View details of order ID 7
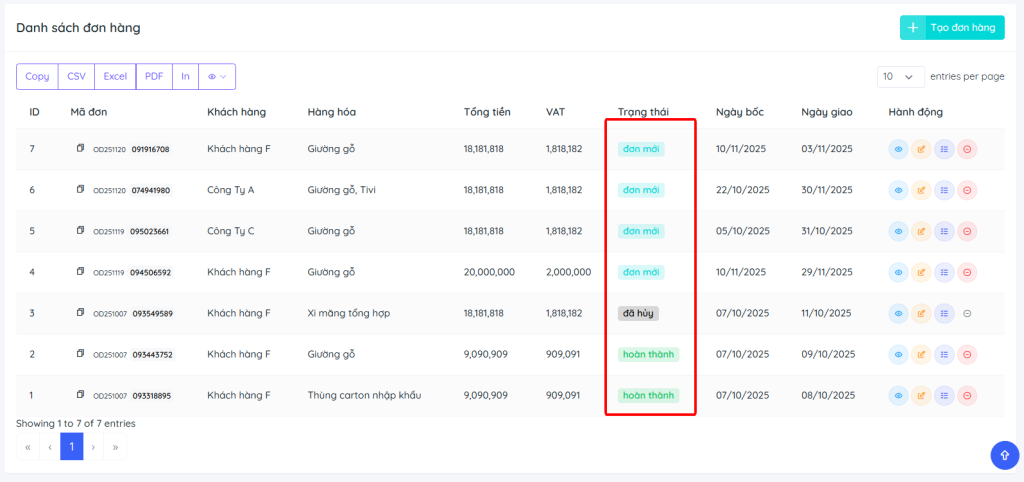 pyautogui.click(x=898, y=149)
